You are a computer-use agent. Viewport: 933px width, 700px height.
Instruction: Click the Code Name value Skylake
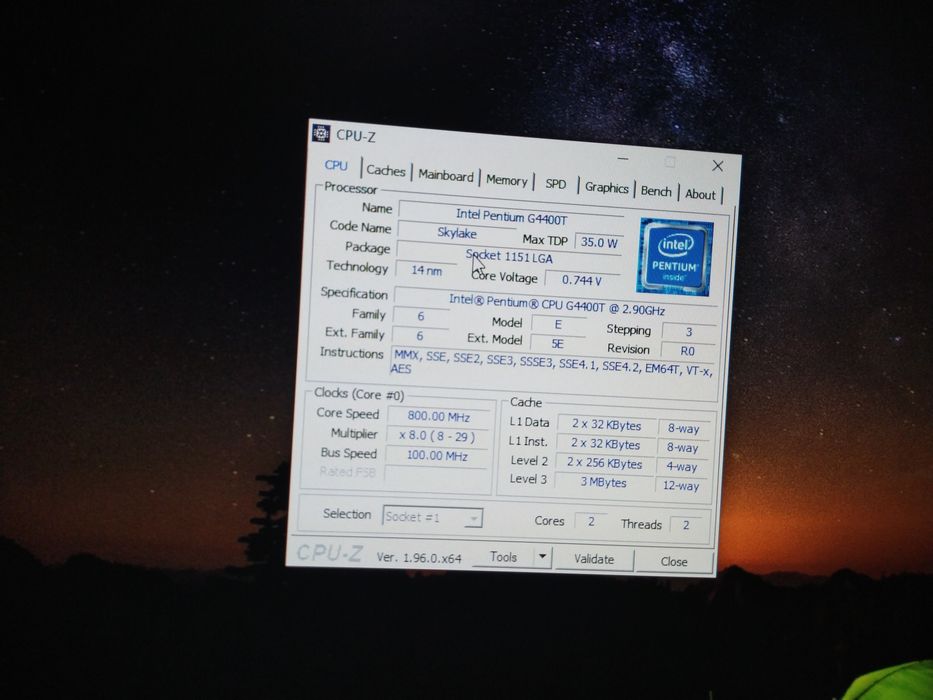pos(456,233)
